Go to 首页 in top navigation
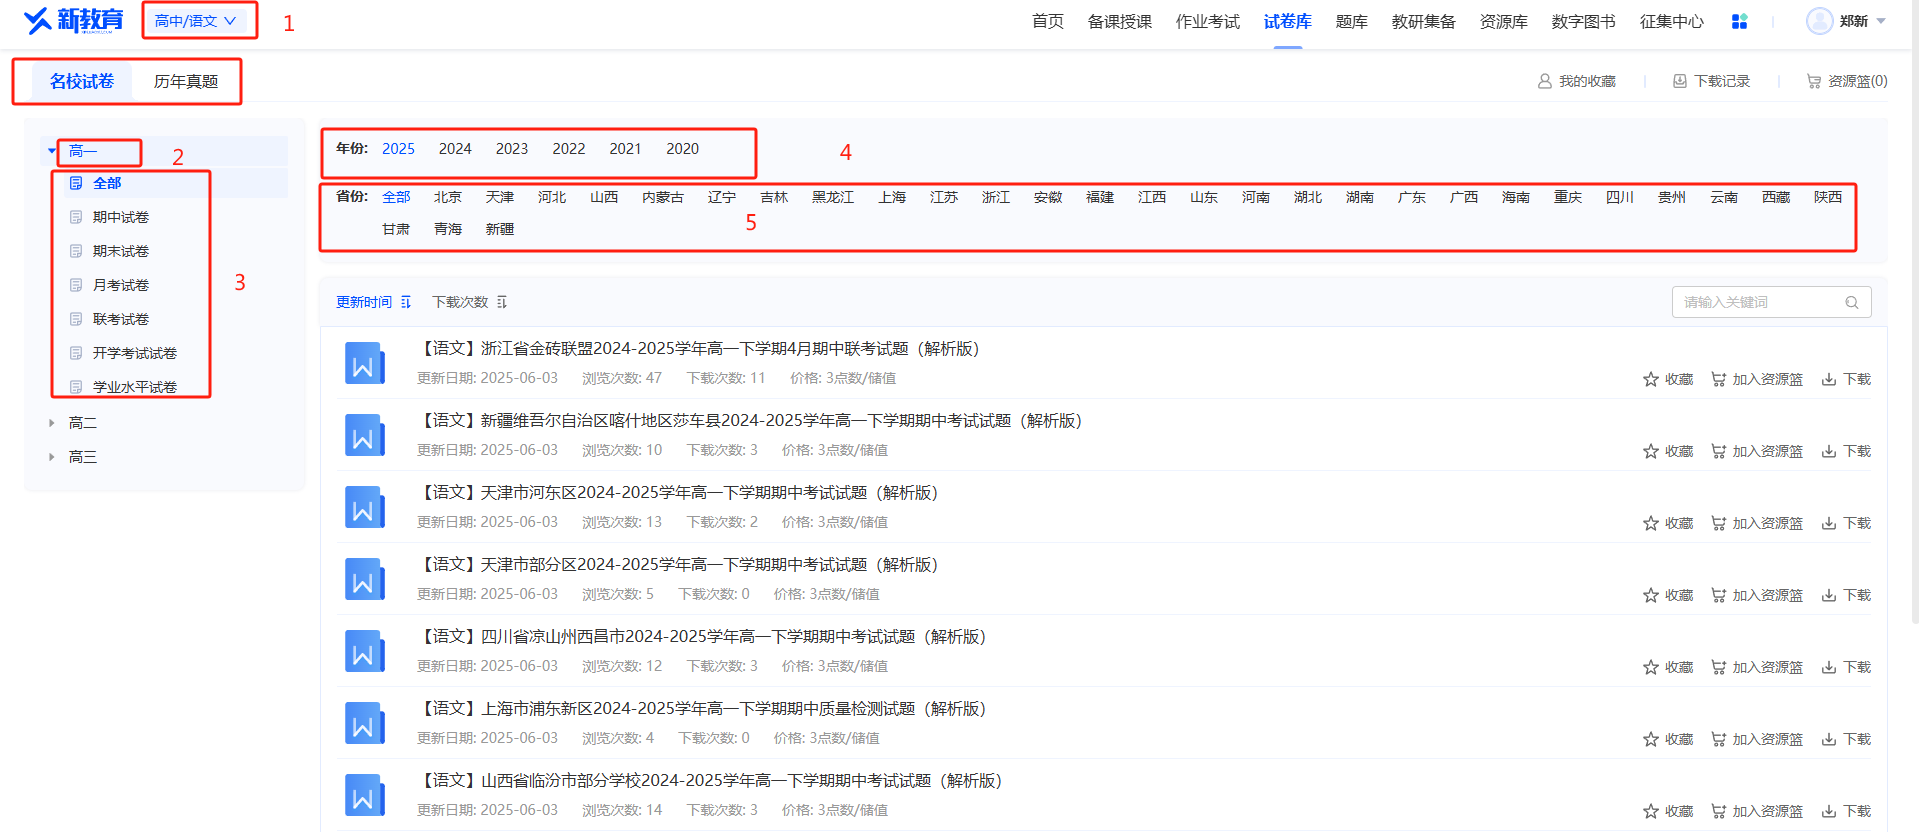The width and height of the screenshot is (1919, 832). pyautogui.click(x=1047, y=21)
